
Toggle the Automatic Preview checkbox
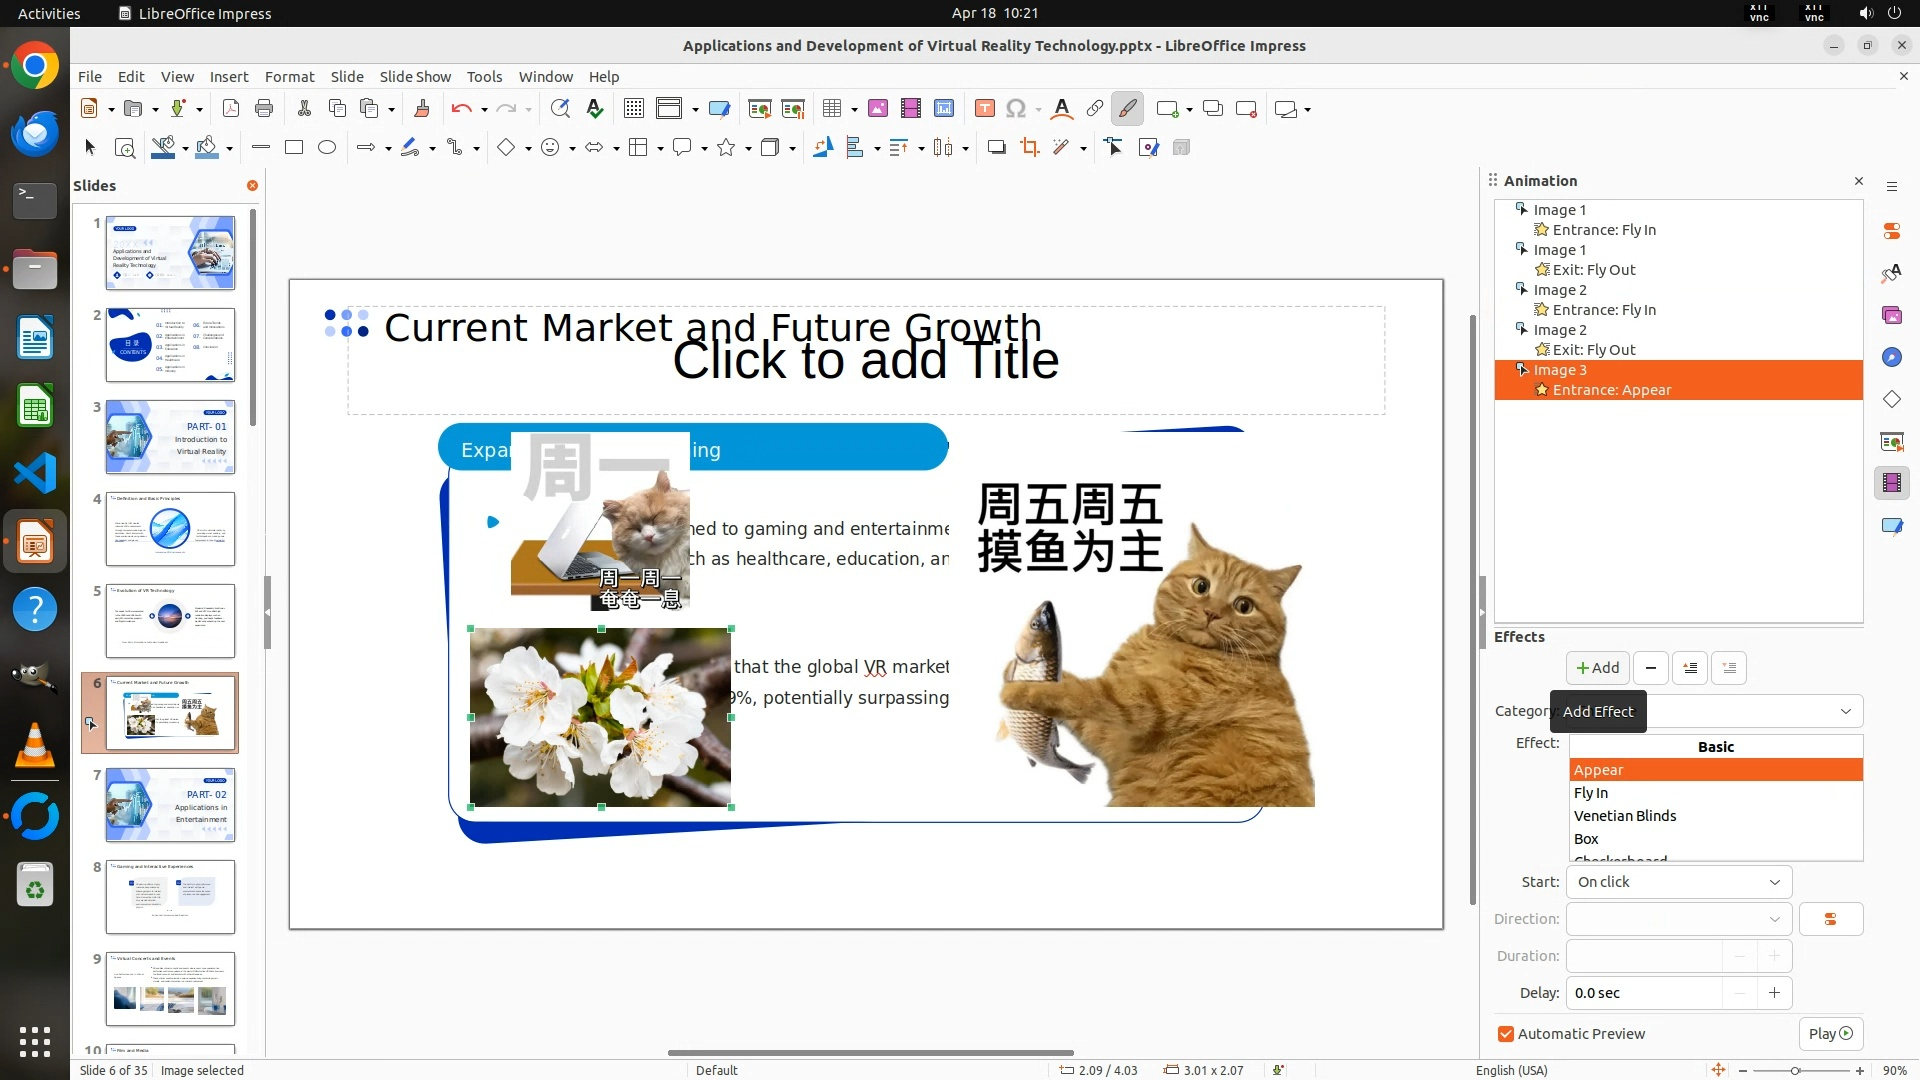[1506, 1034]
